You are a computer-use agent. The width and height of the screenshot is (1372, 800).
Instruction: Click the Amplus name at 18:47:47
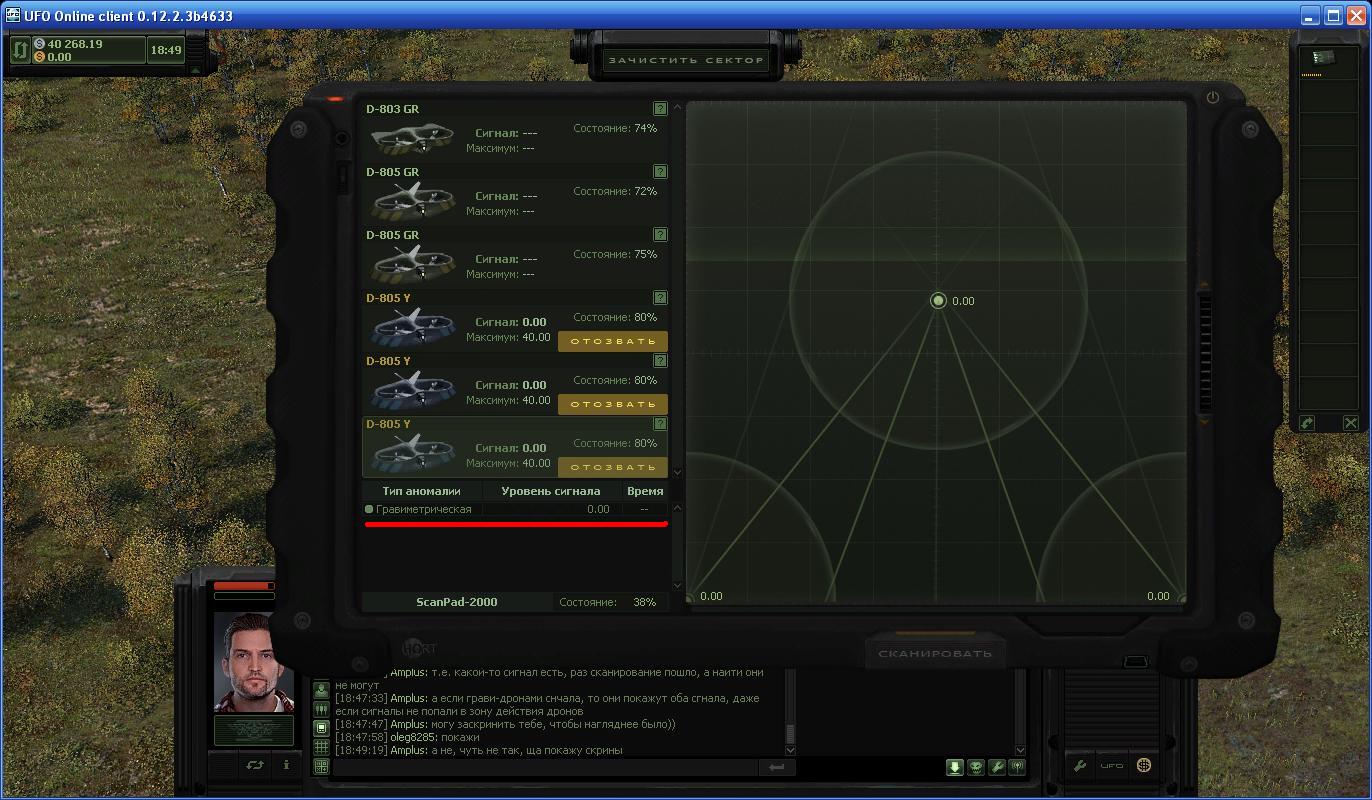pyautogui.click(x=408, y=724)
